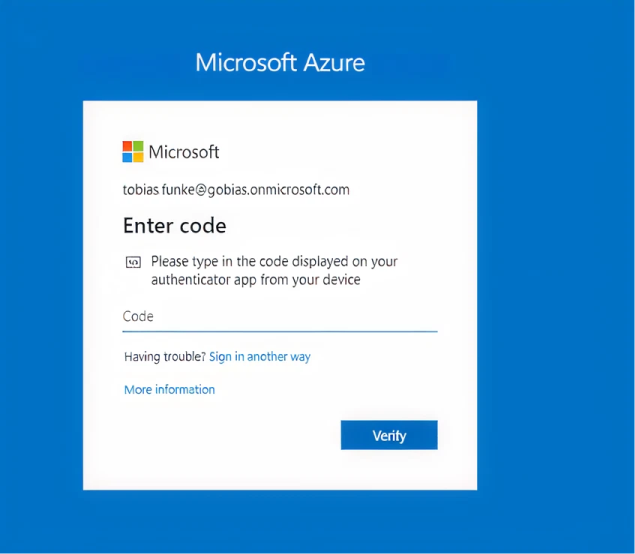Click the green square of Microsoft logo
635x554 pixels.
139,146
